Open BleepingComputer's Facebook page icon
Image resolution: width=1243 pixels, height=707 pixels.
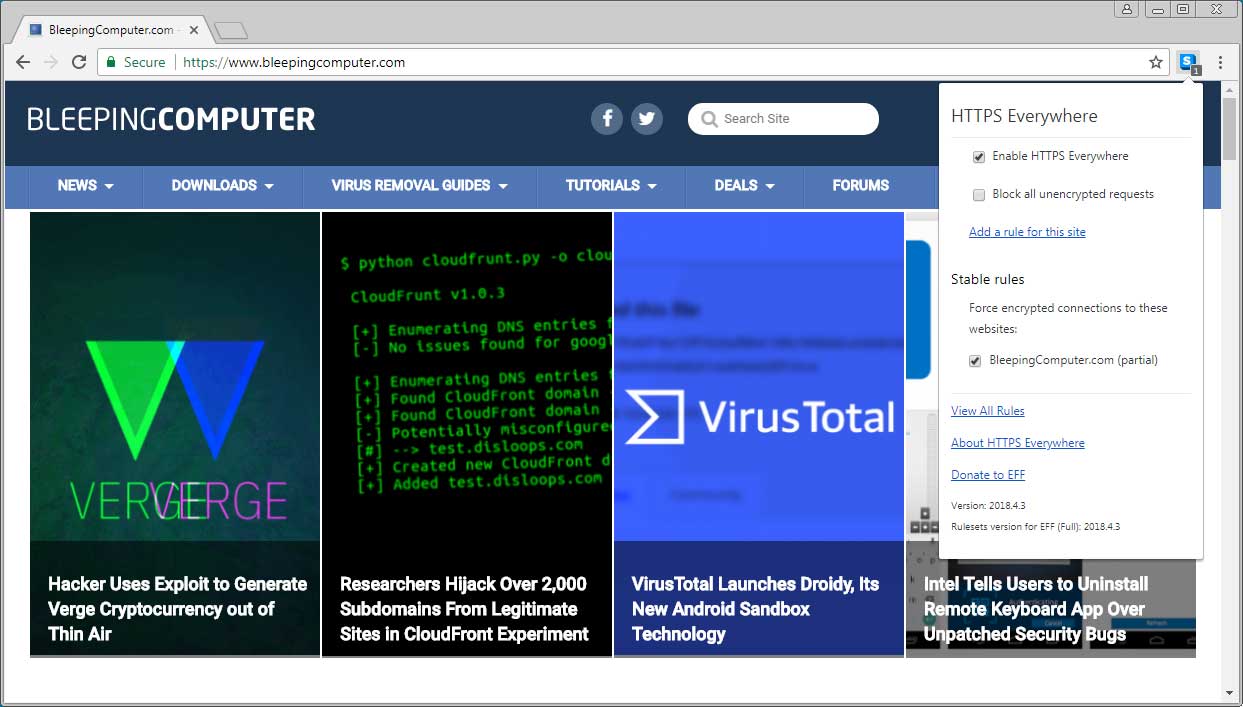pyautogui.click(x=606, y=119)
